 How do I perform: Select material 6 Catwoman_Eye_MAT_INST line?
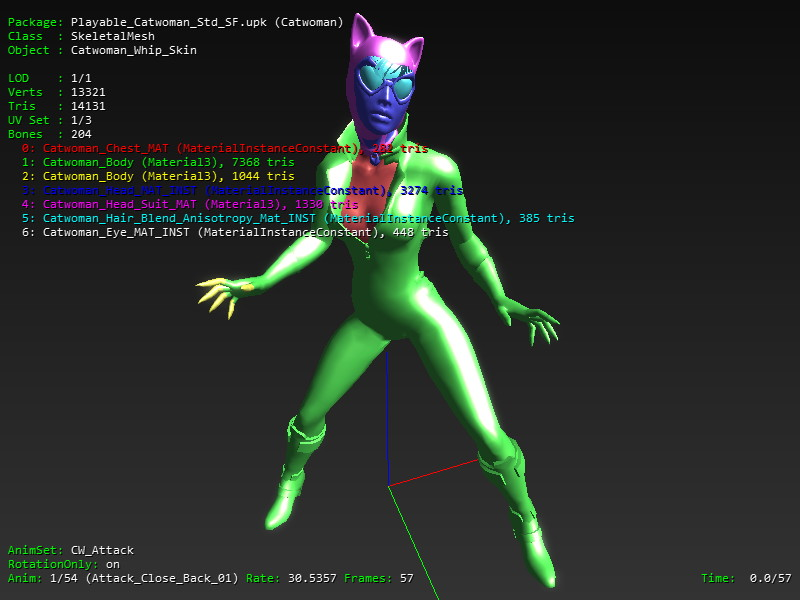235,233
